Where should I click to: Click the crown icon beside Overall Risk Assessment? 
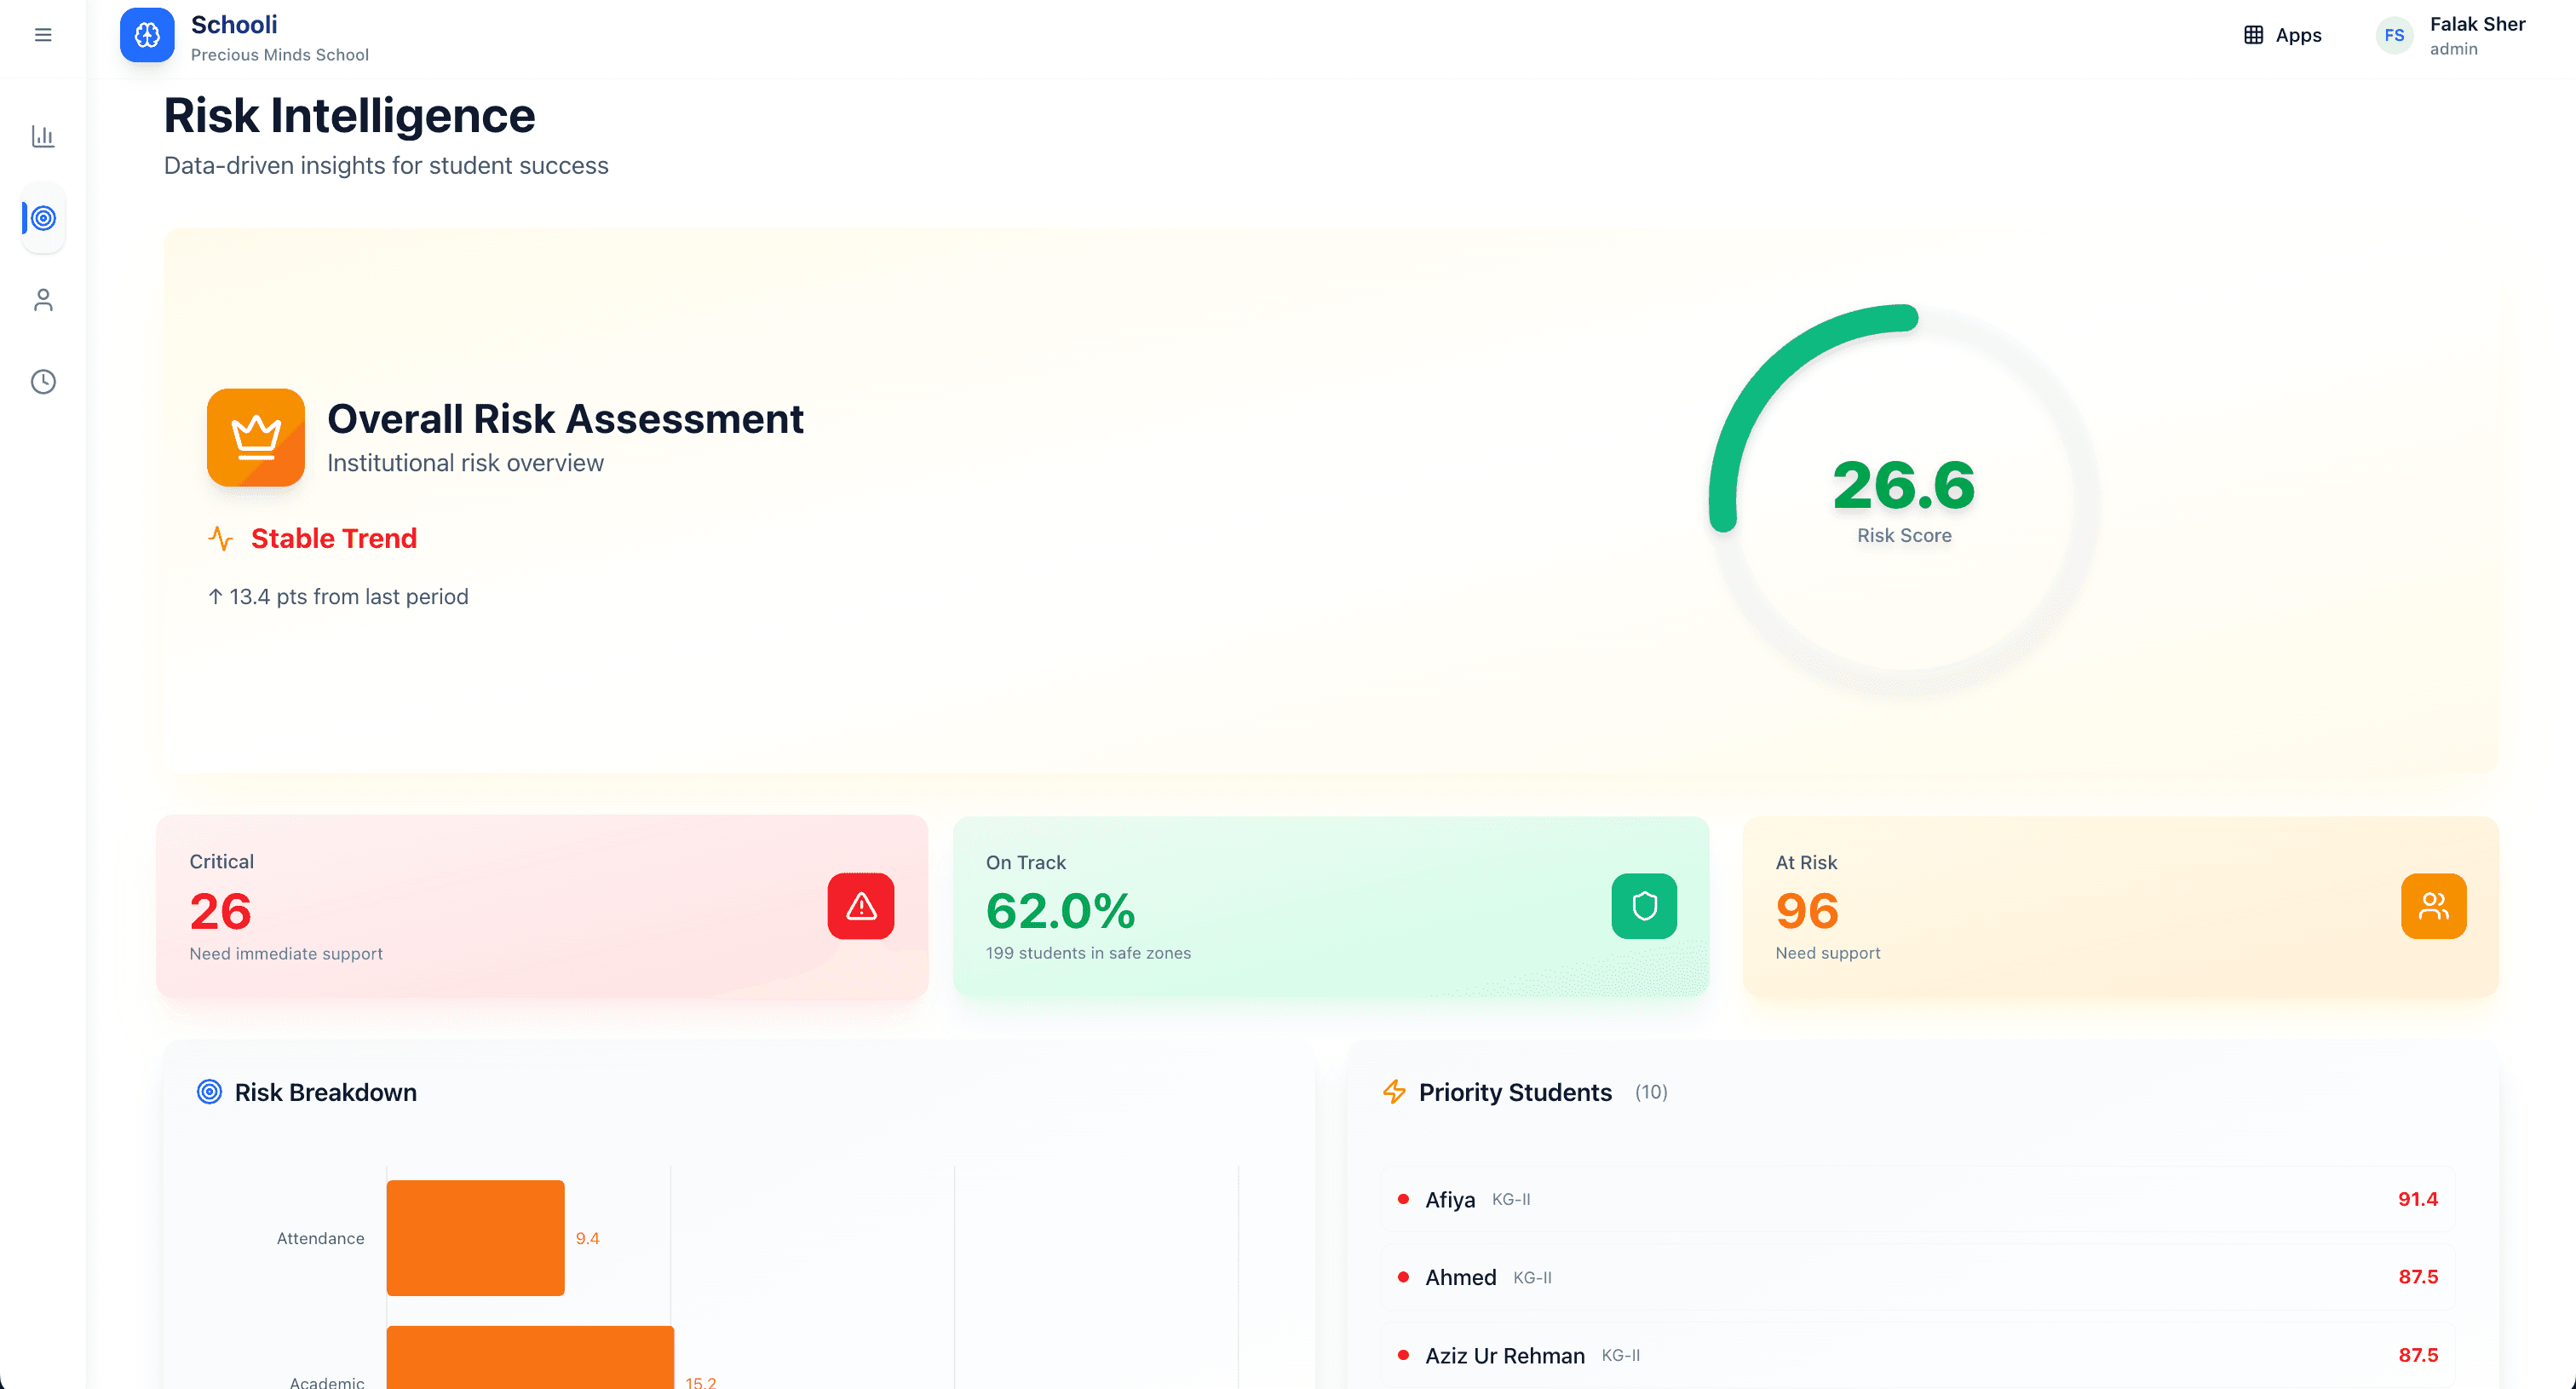(255, 437)
